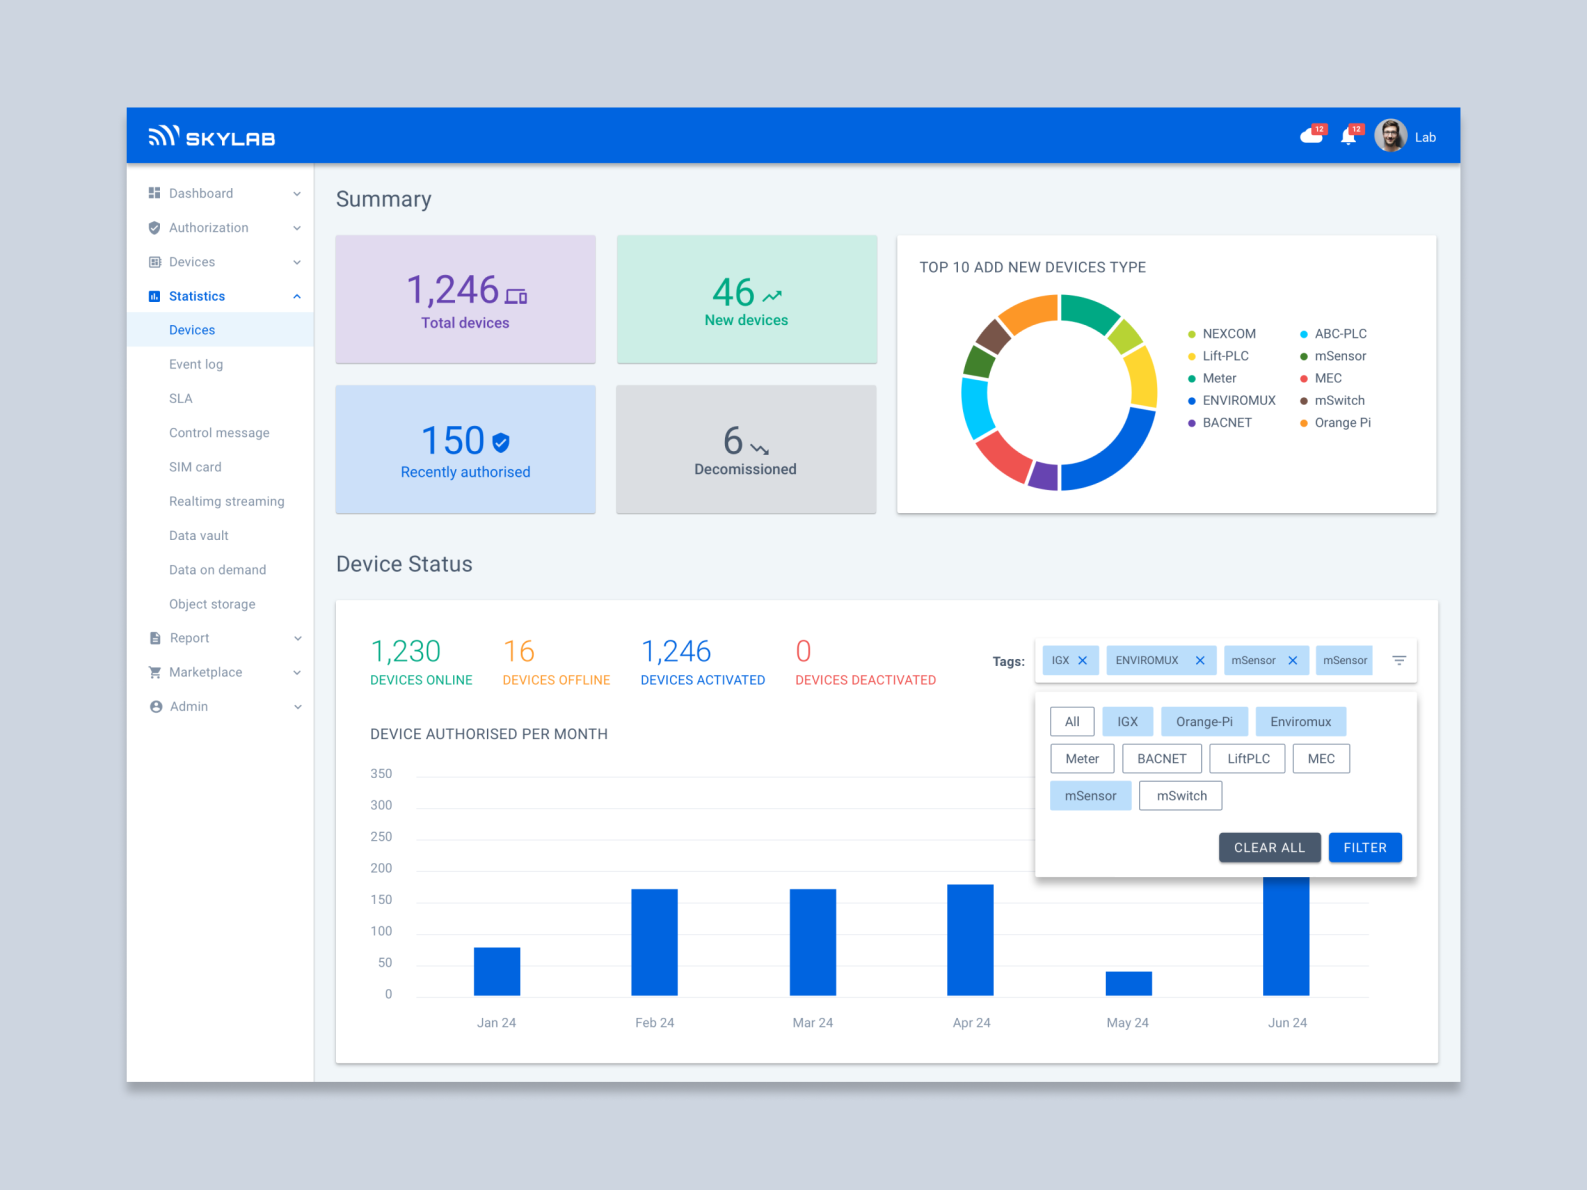Click the total devices icon beside 1,246
The height and width of the screenshot is (1190, 1587).
(516, 296)
